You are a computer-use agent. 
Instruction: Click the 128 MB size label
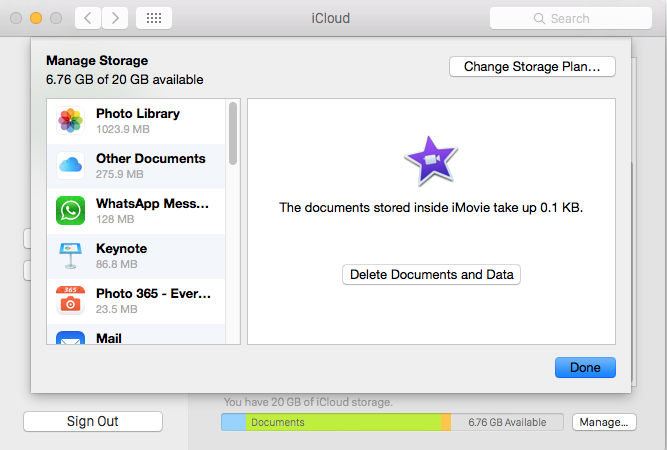coord(115,219)
